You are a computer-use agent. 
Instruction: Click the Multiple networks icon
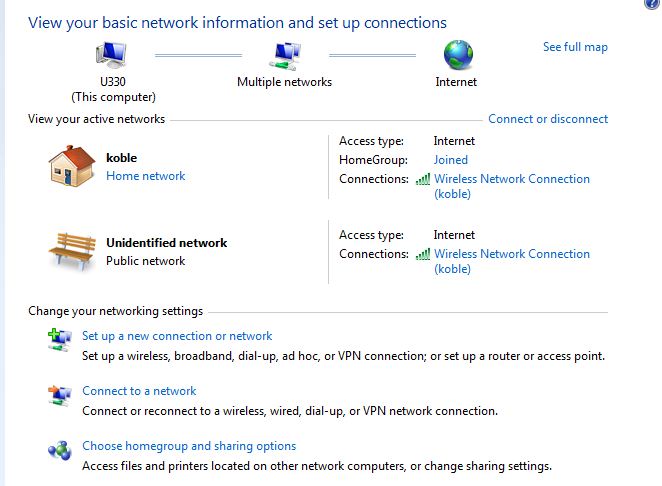pos(285,56)
